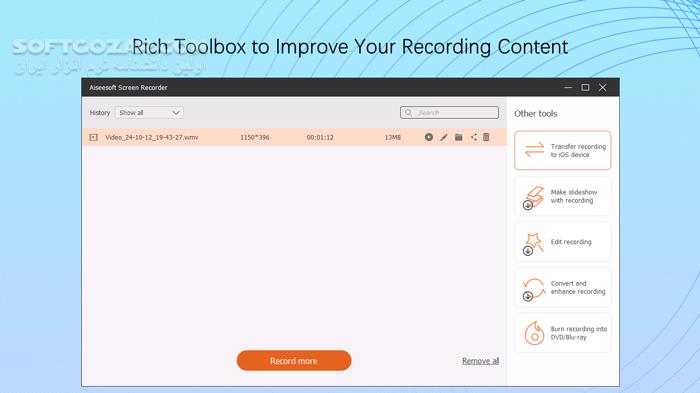Screen dimensions: 700x393
Task: Open the recording's folder location icon
Action: 458,137
